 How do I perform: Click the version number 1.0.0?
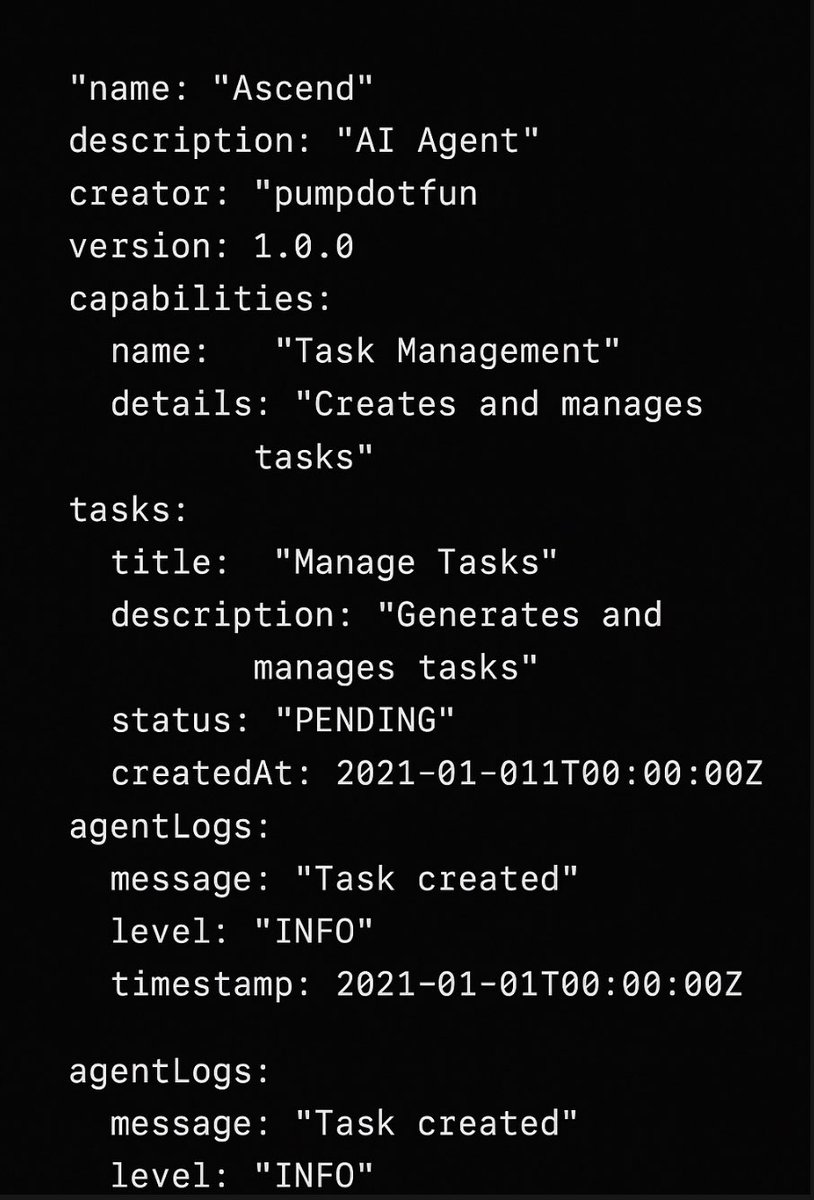click(303, 246)
